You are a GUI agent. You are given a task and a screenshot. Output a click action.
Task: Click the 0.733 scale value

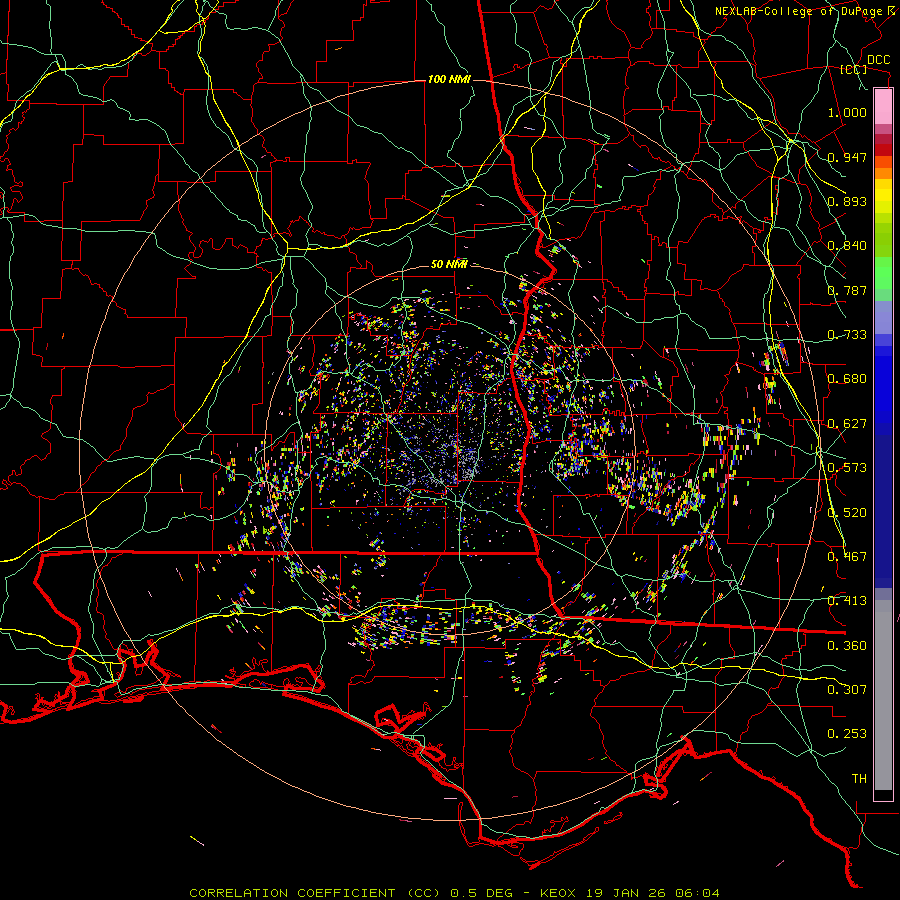(x=847, y=335)
